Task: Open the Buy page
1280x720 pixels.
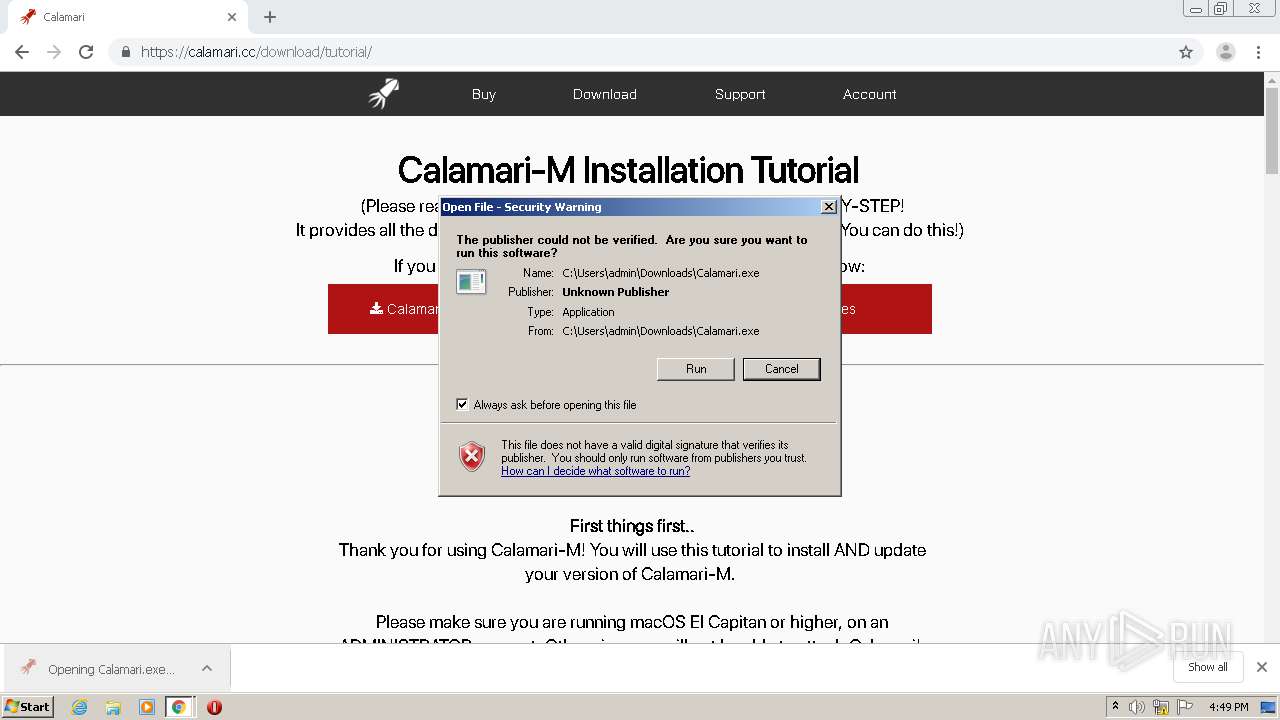Action: coord(484,94)
